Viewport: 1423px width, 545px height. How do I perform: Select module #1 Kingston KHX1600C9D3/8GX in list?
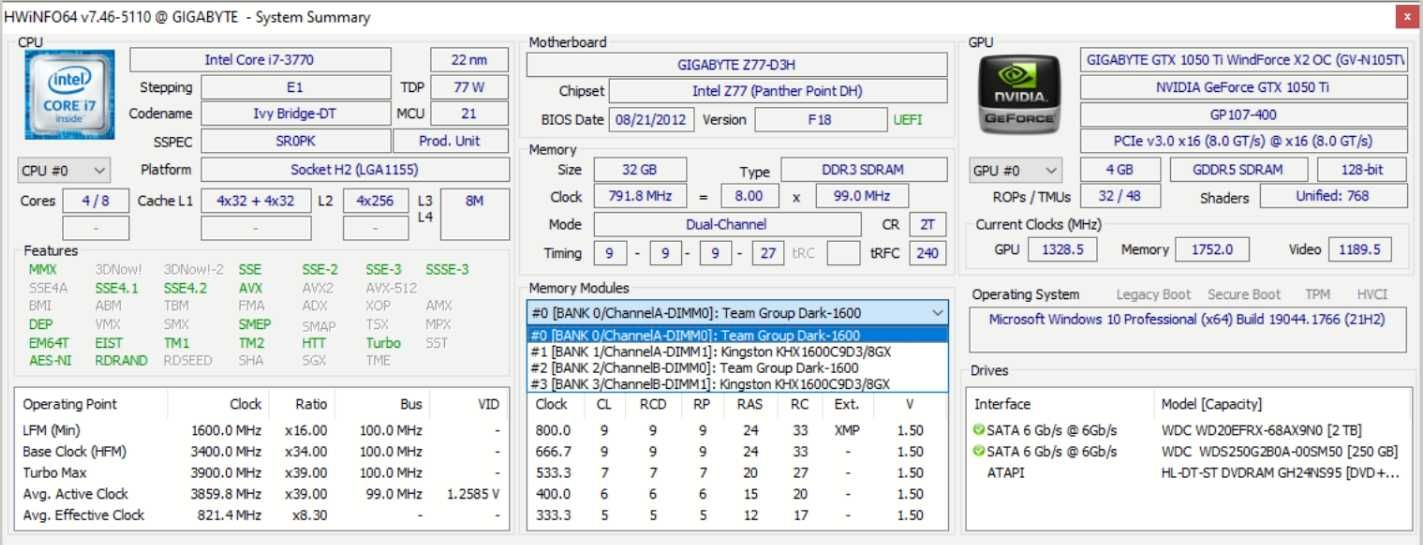pyautogui.click(x=737, y=352)
